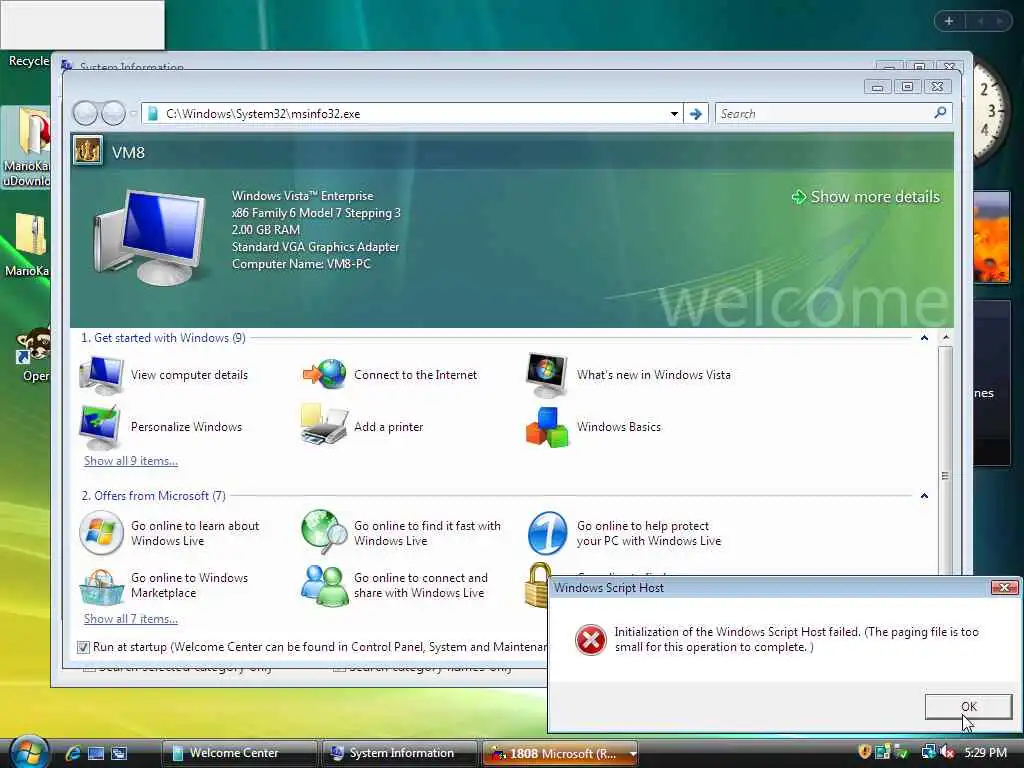This screenshot has height=768, width=1024.
Task: Toggle the Run at startup checkbox
Action: 83,647
